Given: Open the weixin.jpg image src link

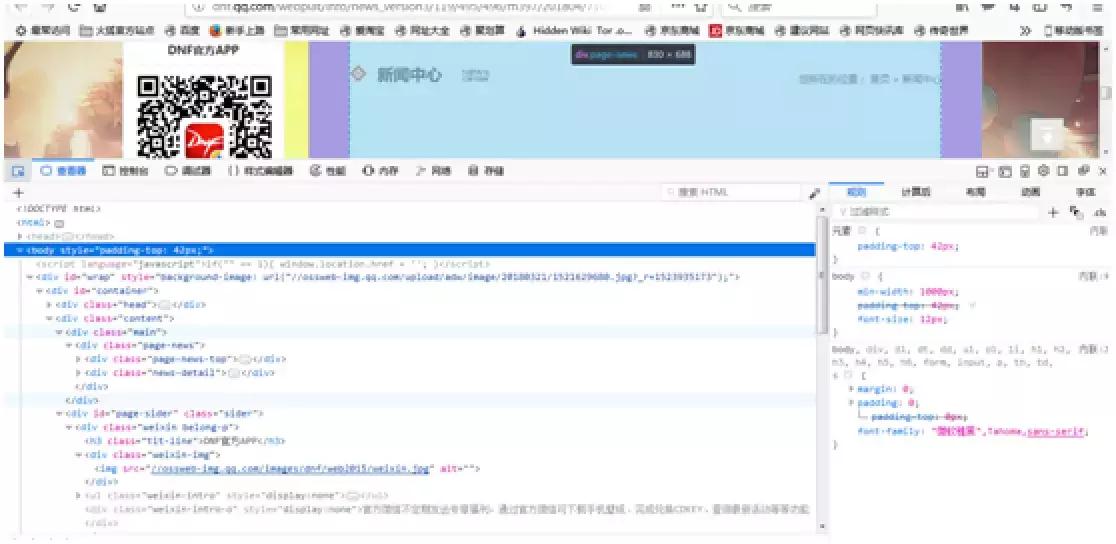Looking at the screenshot, I should (x=288, y=469).
